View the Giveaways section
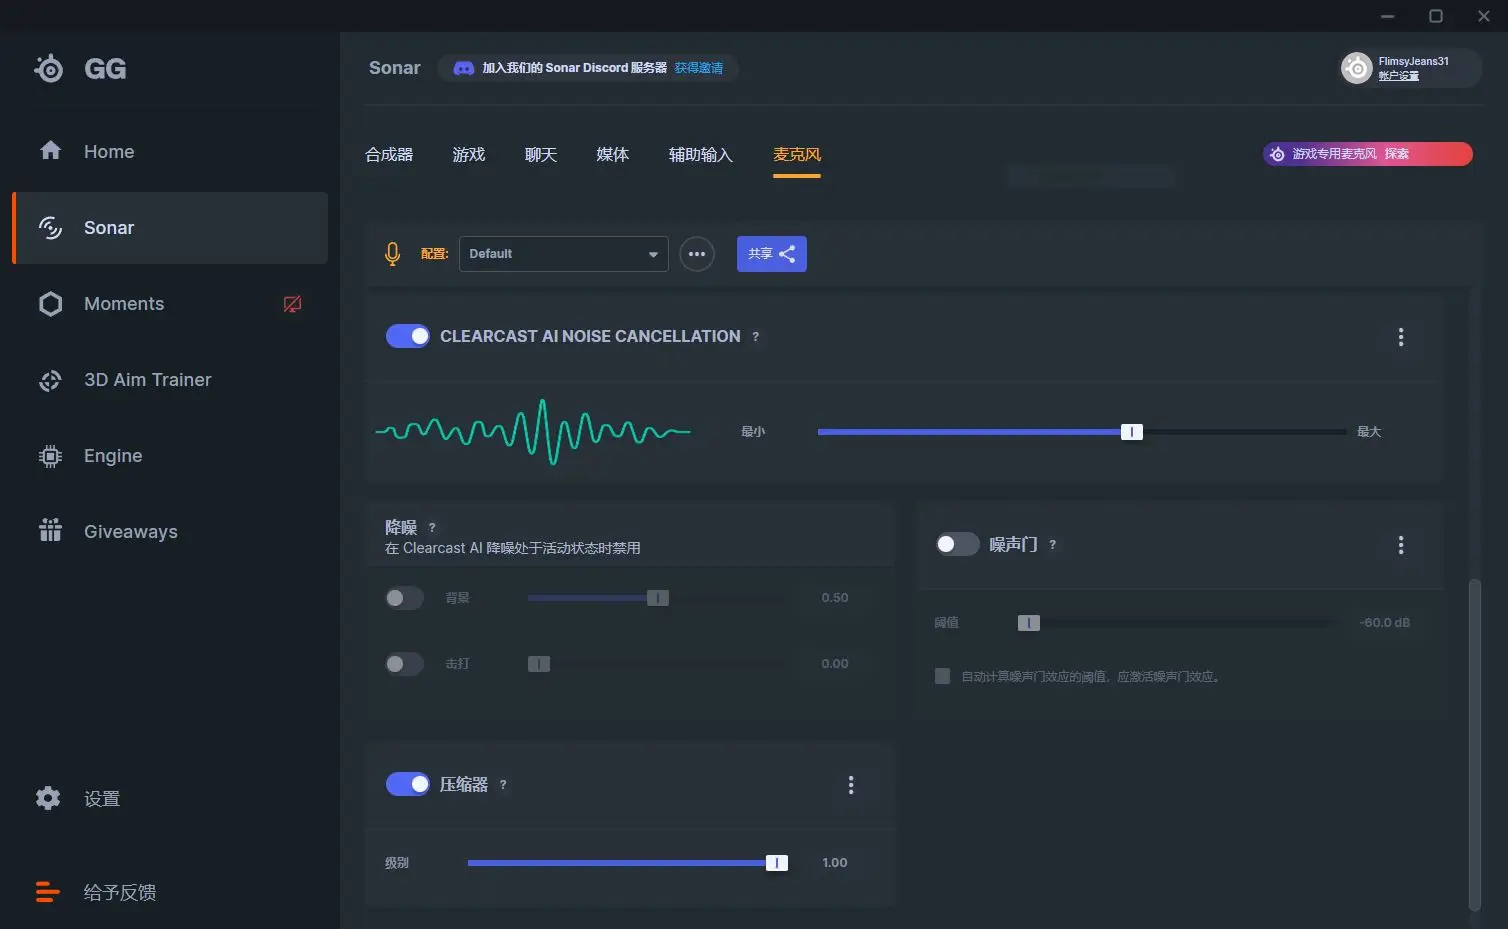The width and height of the screenshot is (1508, 929). point(130,531)
